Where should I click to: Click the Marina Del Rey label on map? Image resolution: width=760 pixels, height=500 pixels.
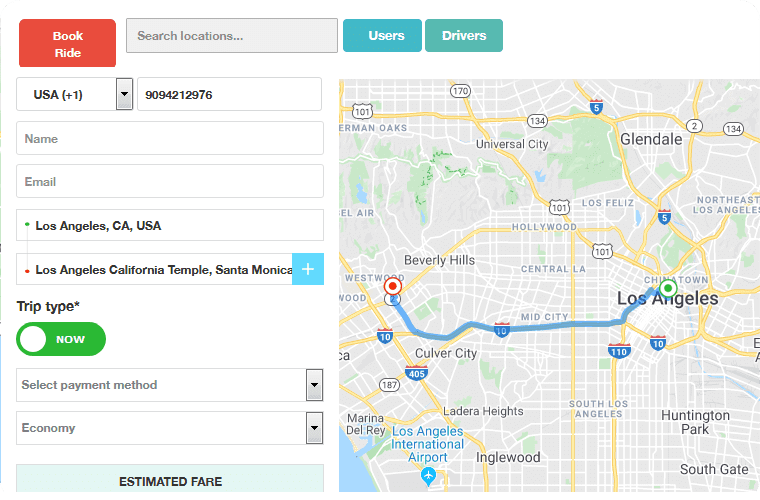pyautogui.click(x=365, y=424)
